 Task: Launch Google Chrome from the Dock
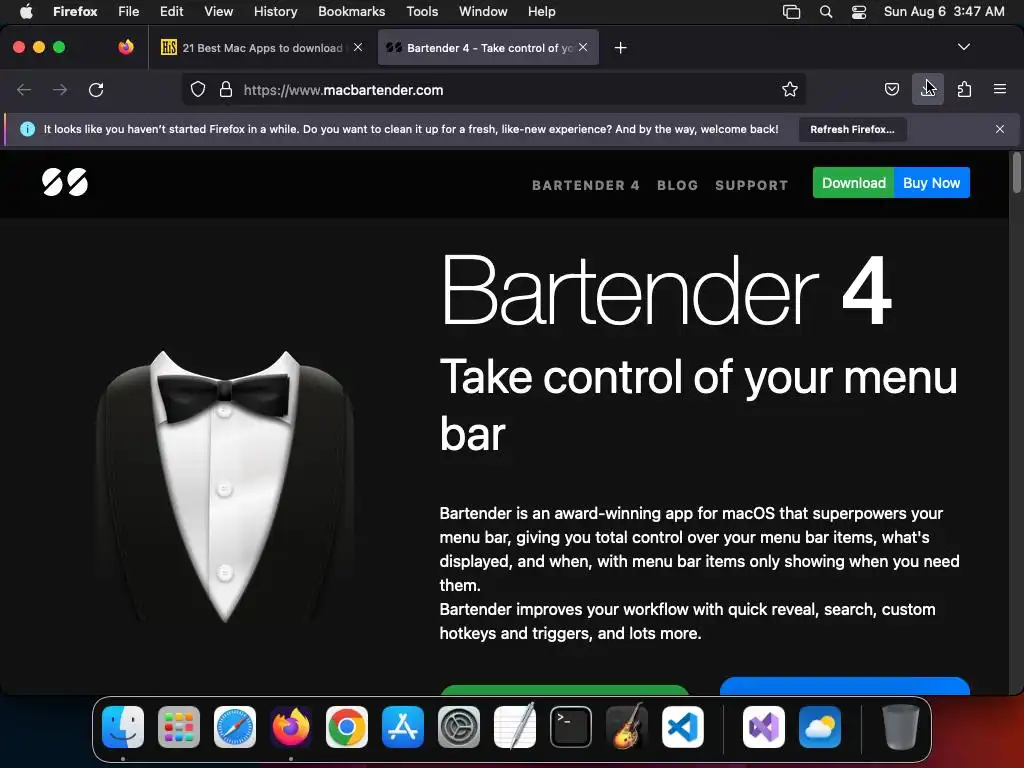347,727
